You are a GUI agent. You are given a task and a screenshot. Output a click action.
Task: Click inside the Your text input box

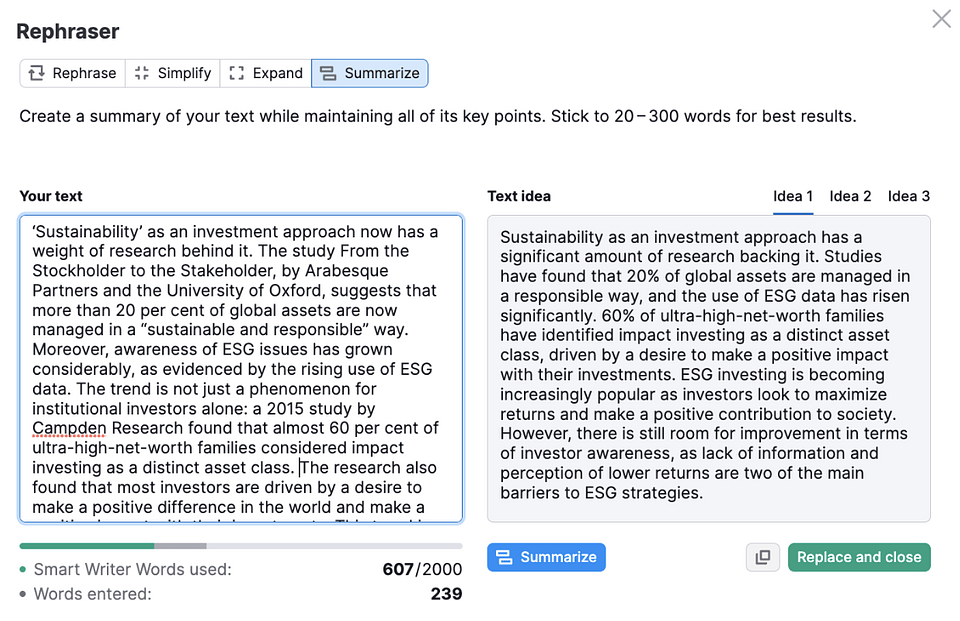pyautogui.click(x=241, y=369)
